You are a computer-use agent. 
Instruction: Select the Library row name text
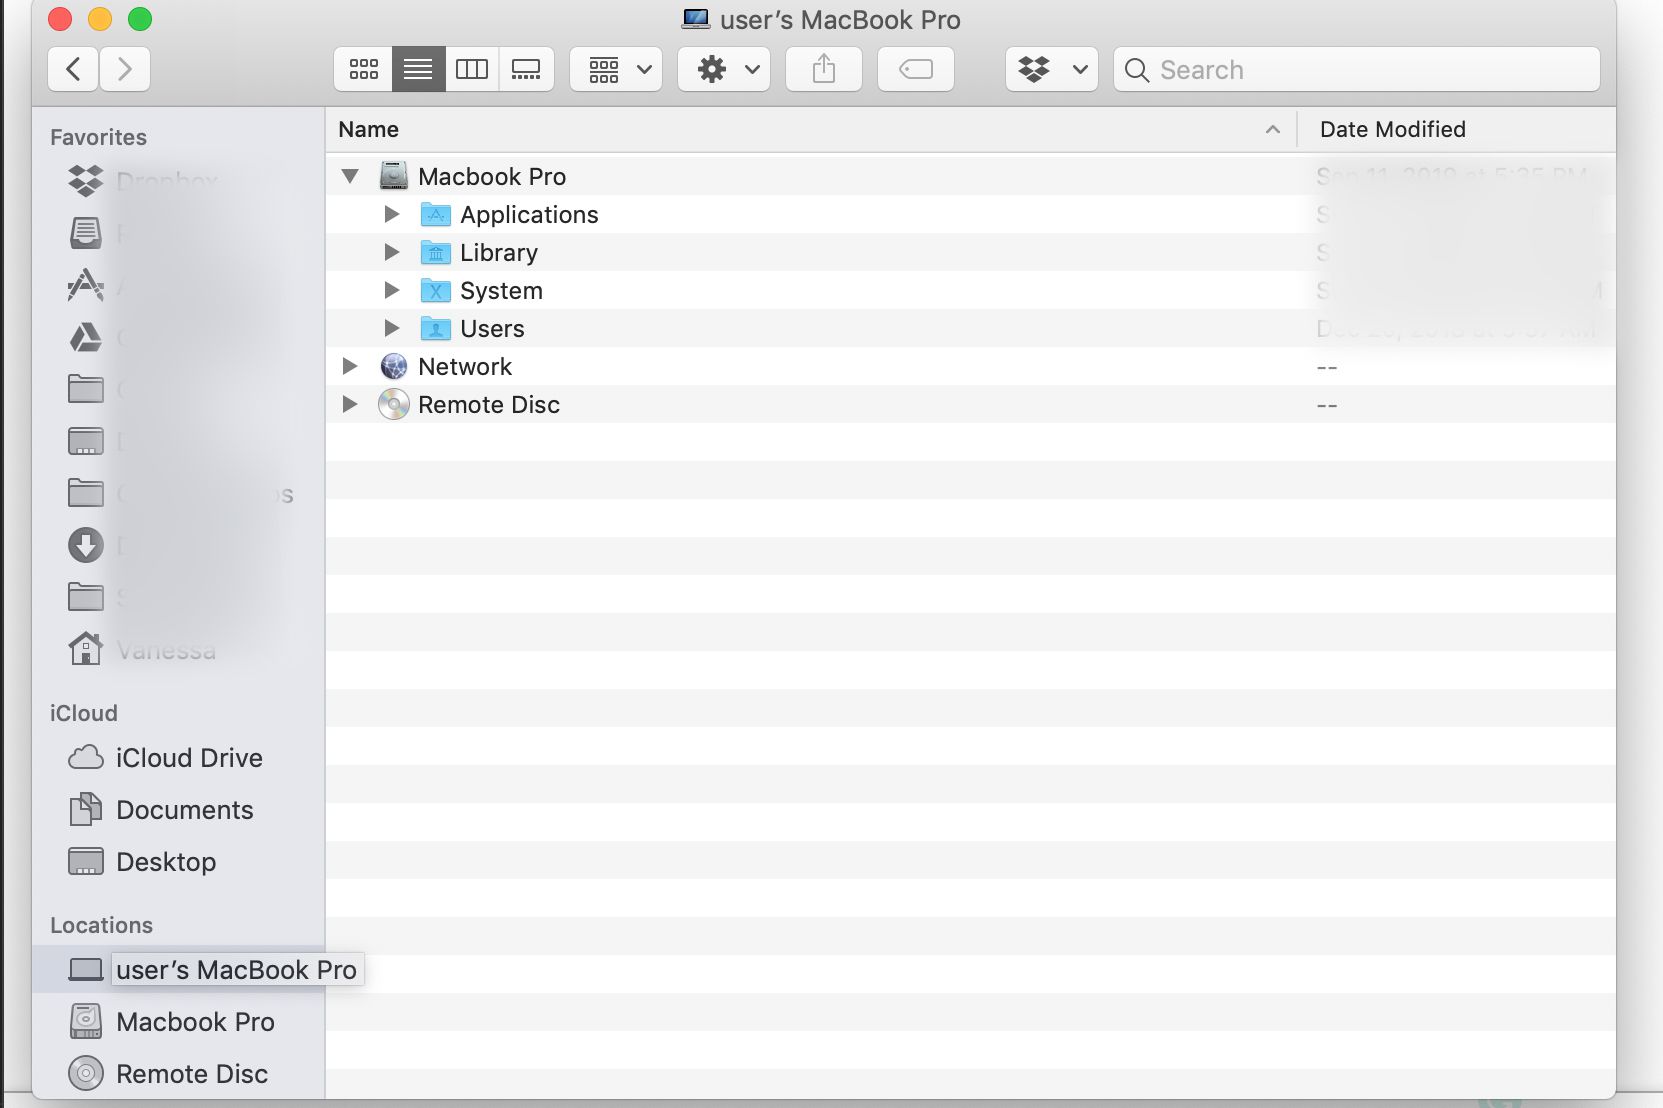[x=499, y=252]
